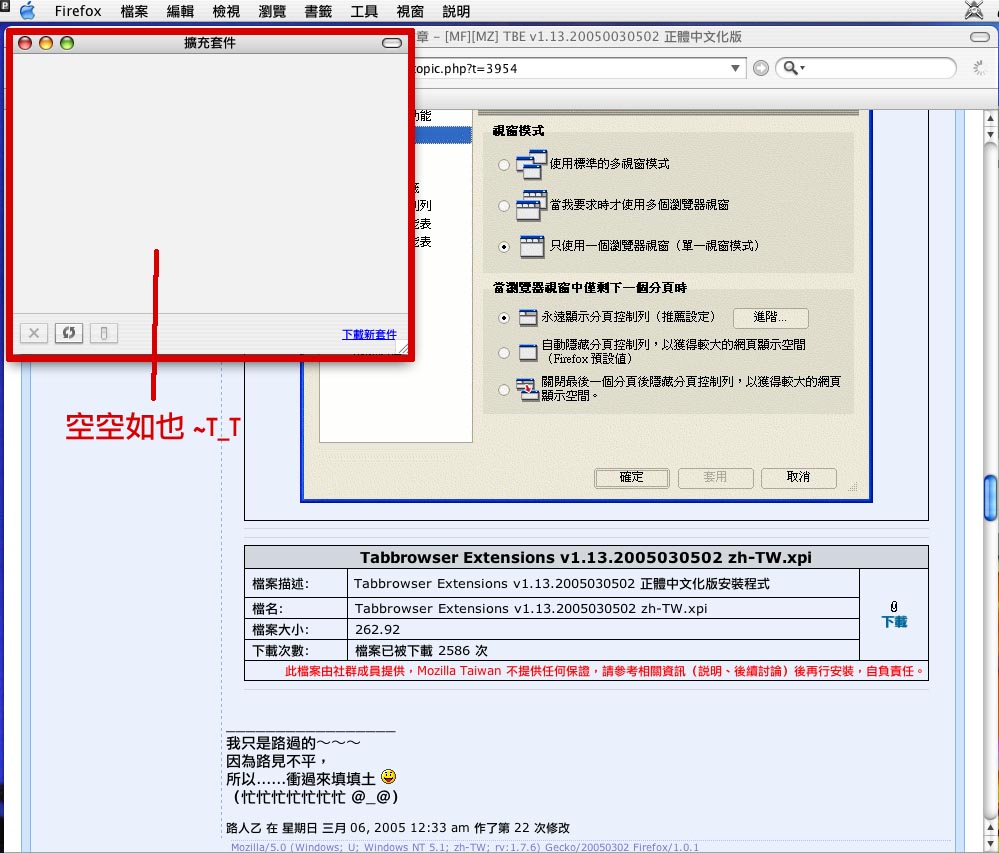
Task: Open the 工具 menu
Action: [364, 11]
